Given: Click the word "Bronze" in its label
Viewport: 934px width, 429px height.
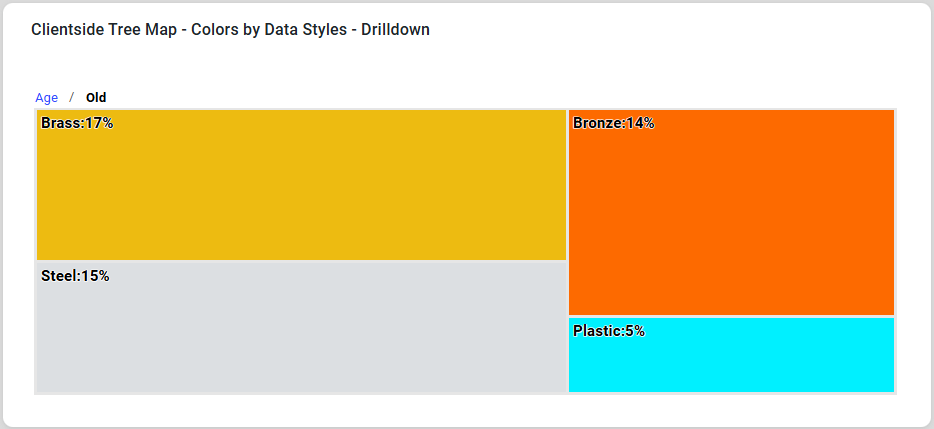Looking at the screenshot, I should click(x=597, y=124).
